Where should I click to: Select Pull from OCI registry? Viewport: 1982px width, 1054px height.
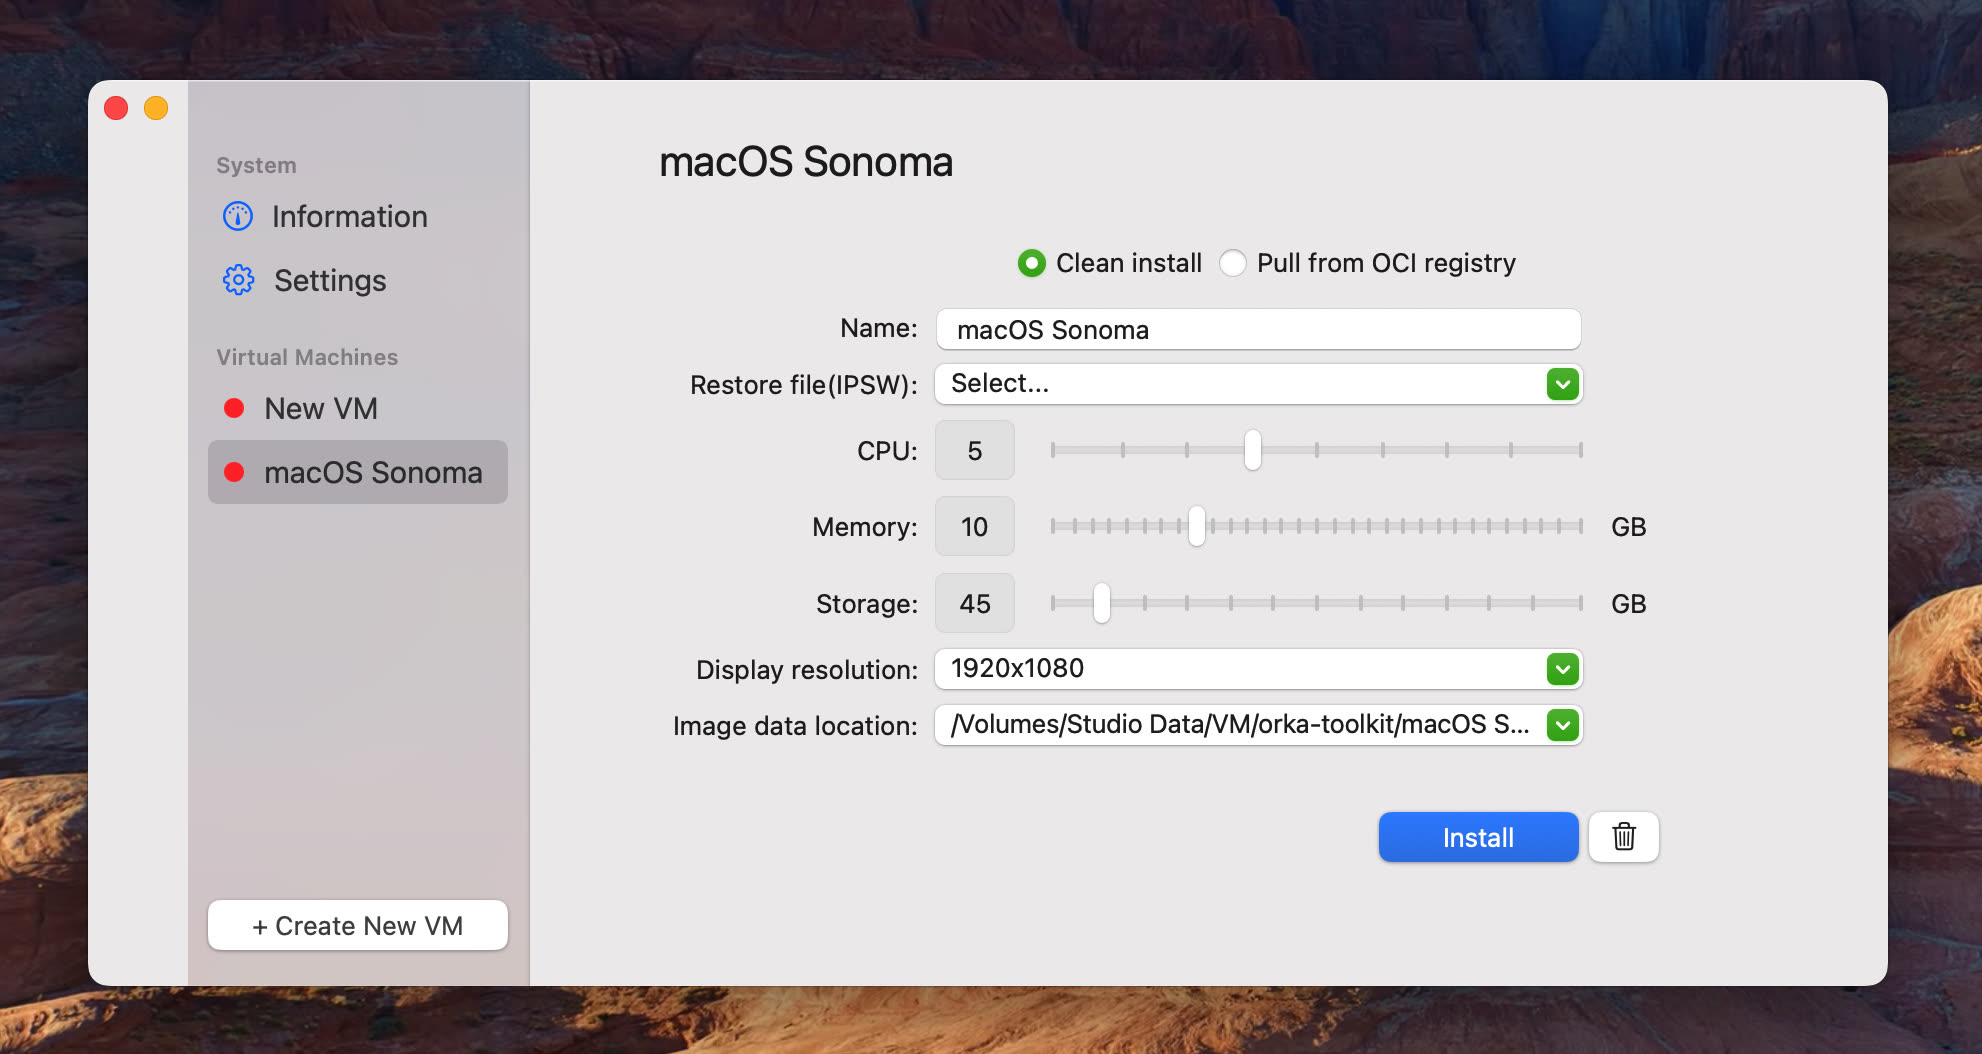pos(1233,263)
